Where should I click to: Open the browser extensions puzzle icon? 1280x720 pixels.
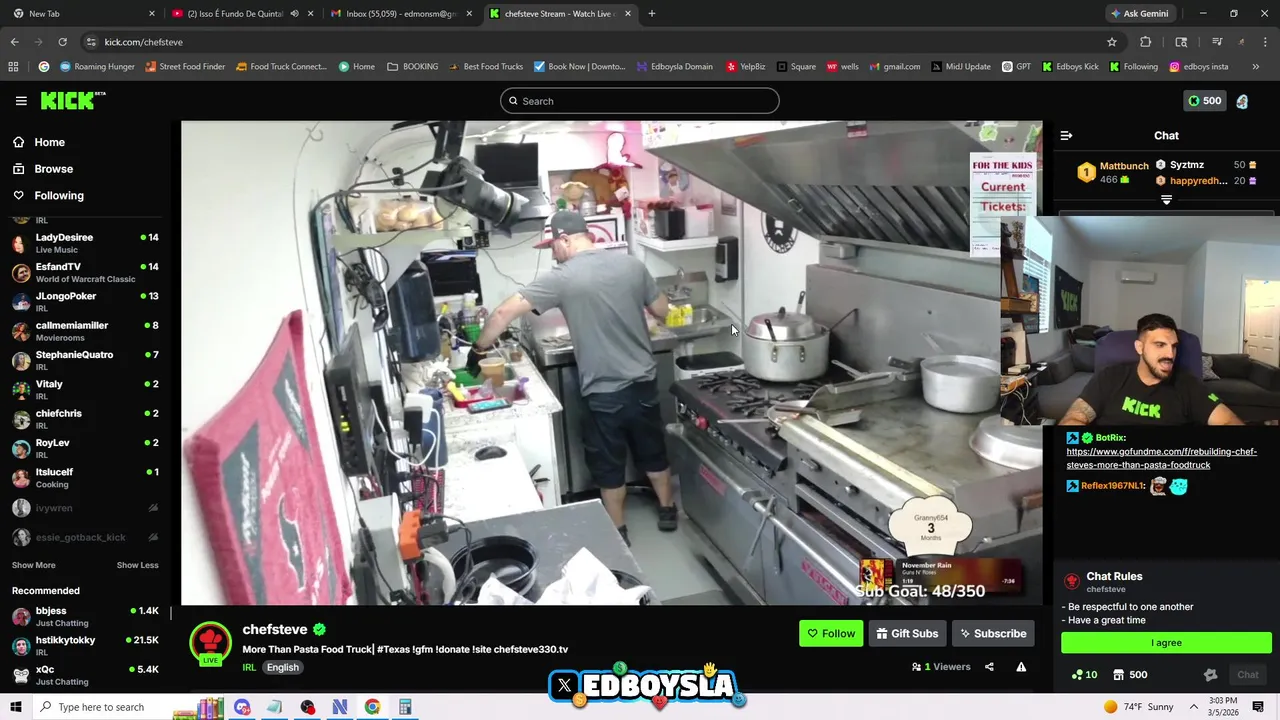1146,42
